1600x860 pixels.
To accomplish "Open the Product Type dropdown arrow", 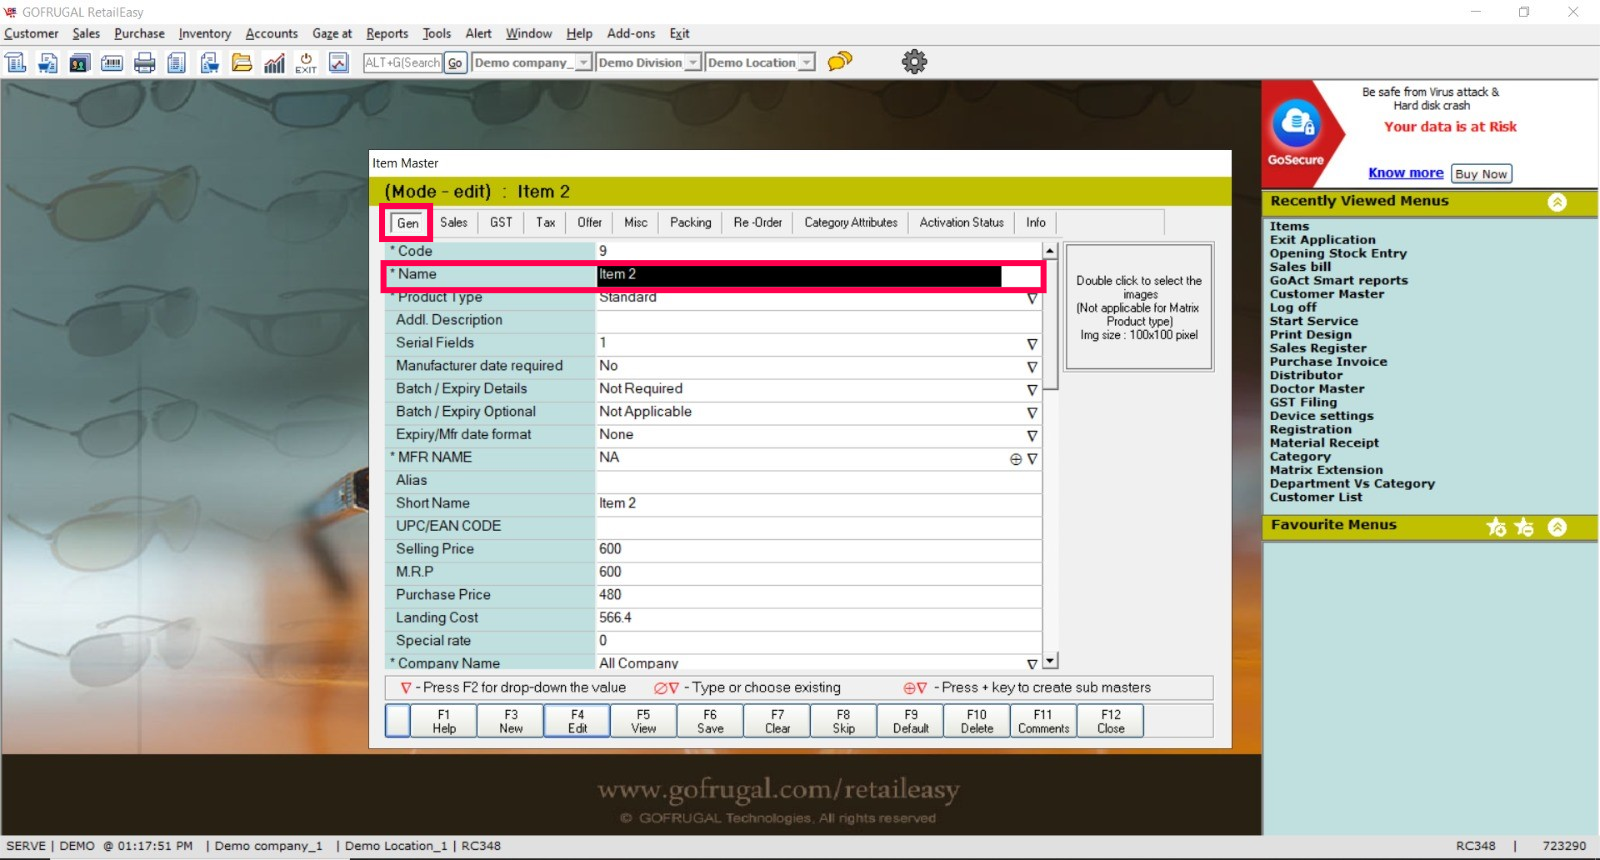I will [1031, 298].
